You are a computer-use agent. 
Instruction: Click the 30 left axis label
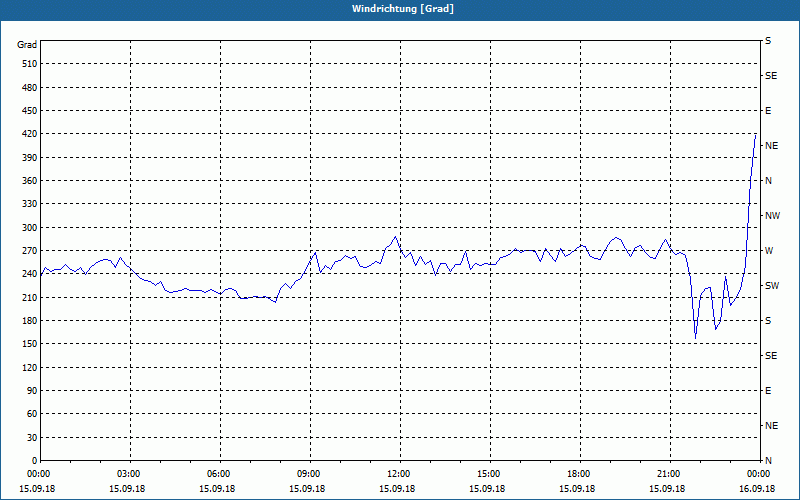32,438
